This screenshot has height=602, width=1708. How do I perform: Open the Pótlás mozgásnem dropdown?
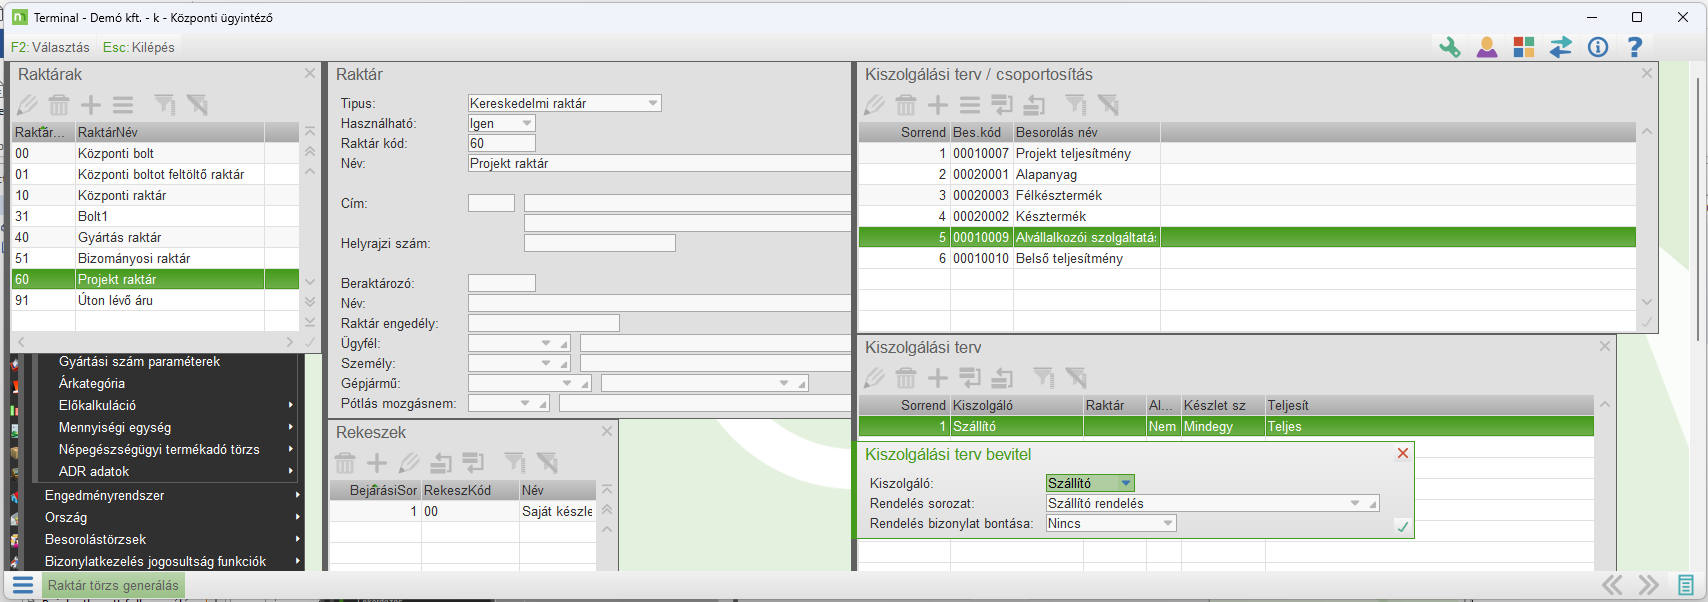[525, 403]
